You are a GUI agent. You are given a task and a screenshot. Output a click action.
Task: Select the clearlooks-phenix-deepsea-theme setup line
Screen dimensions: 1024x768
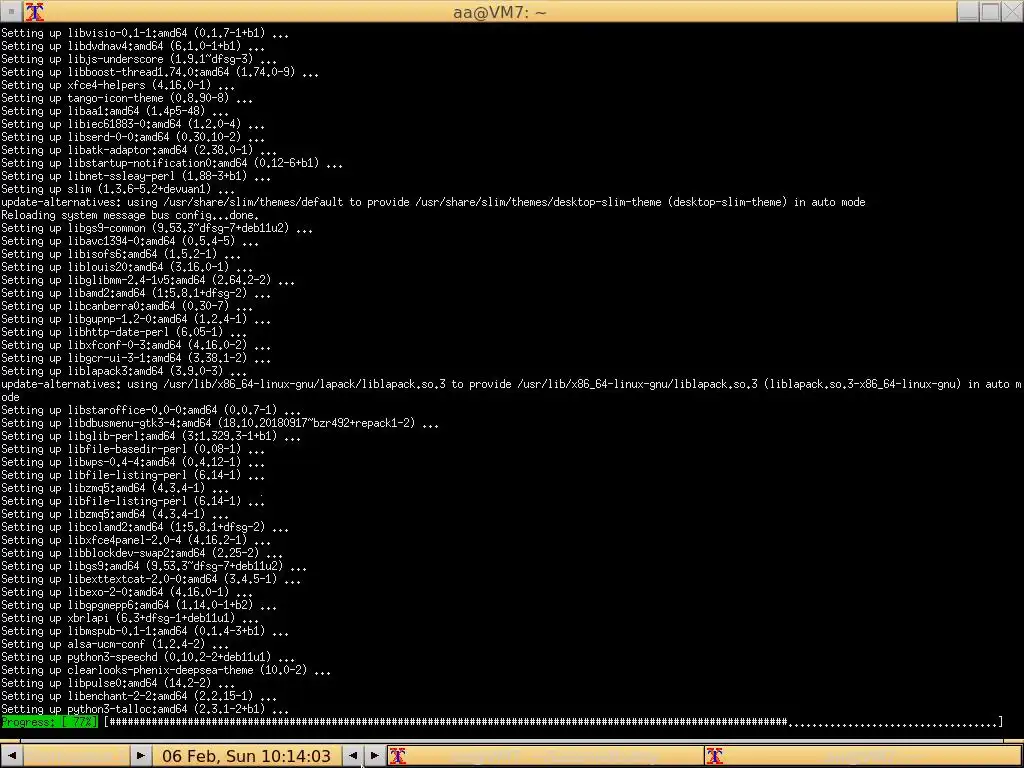coord(166,670)
